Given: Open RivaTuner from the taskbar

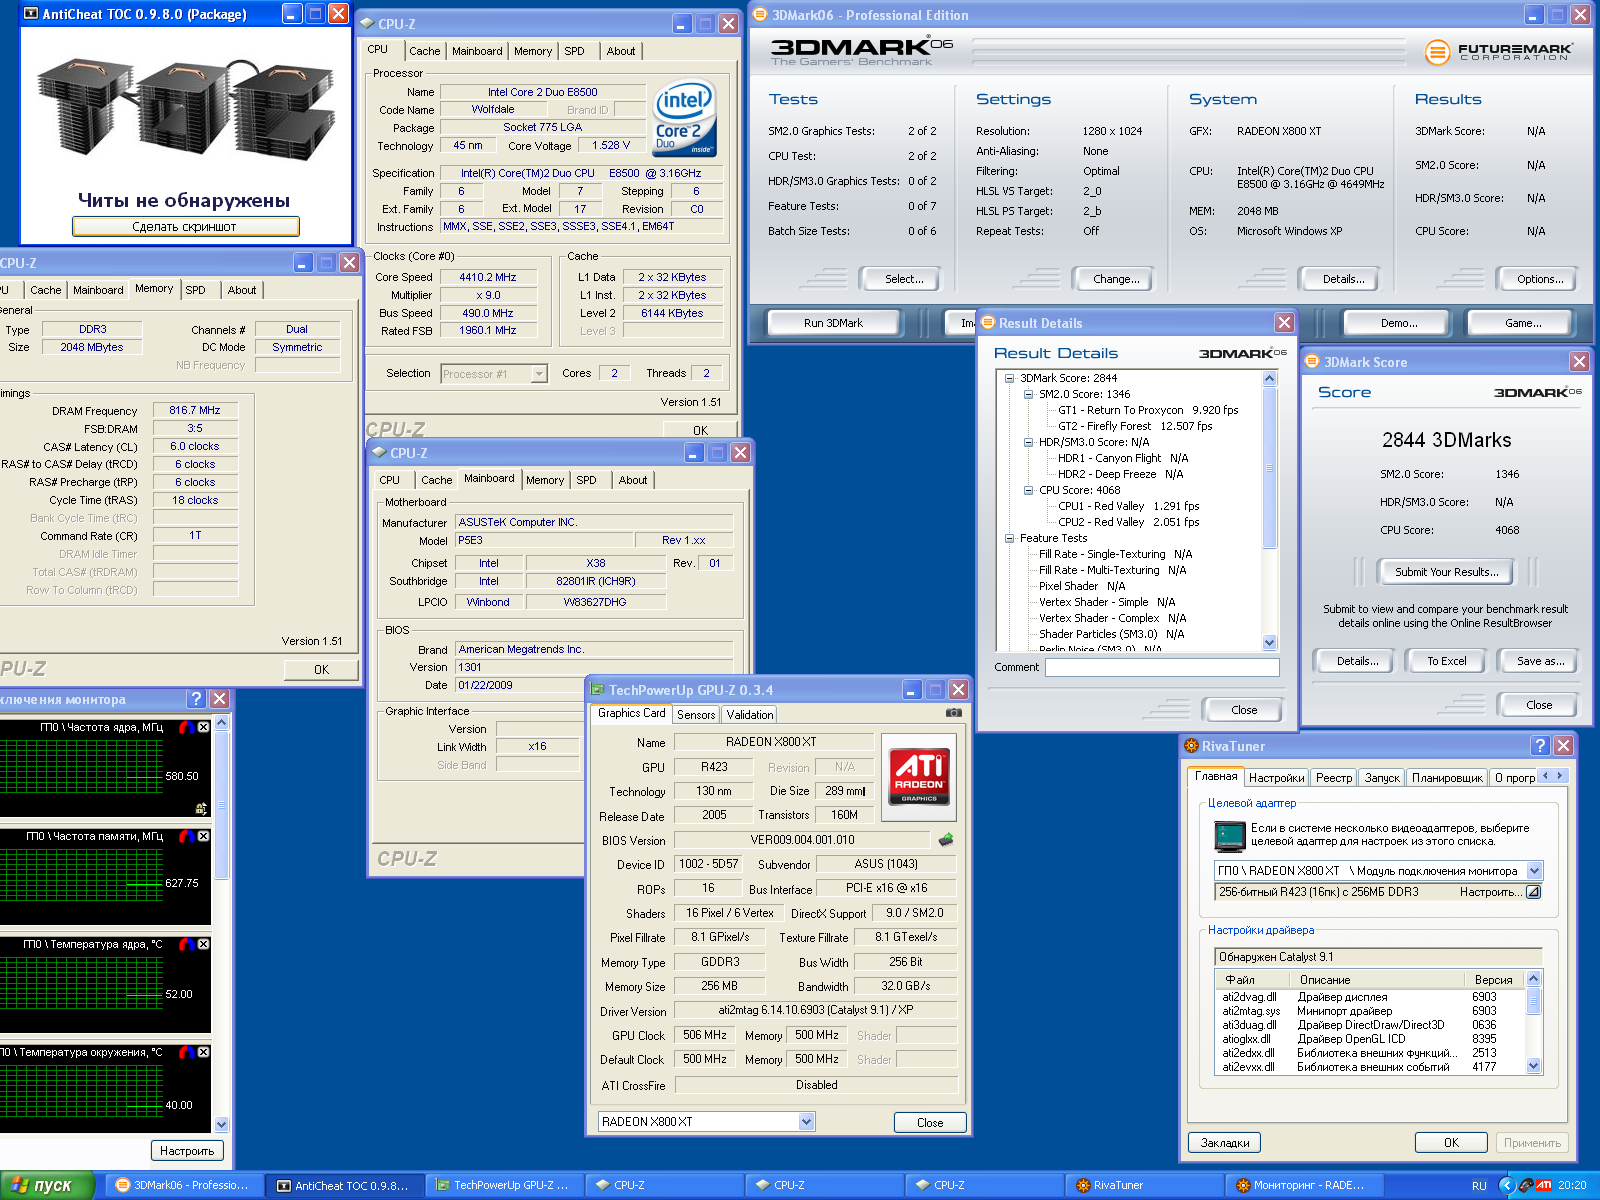Looking at the screenshot, I should (x=1143, y=1185).
